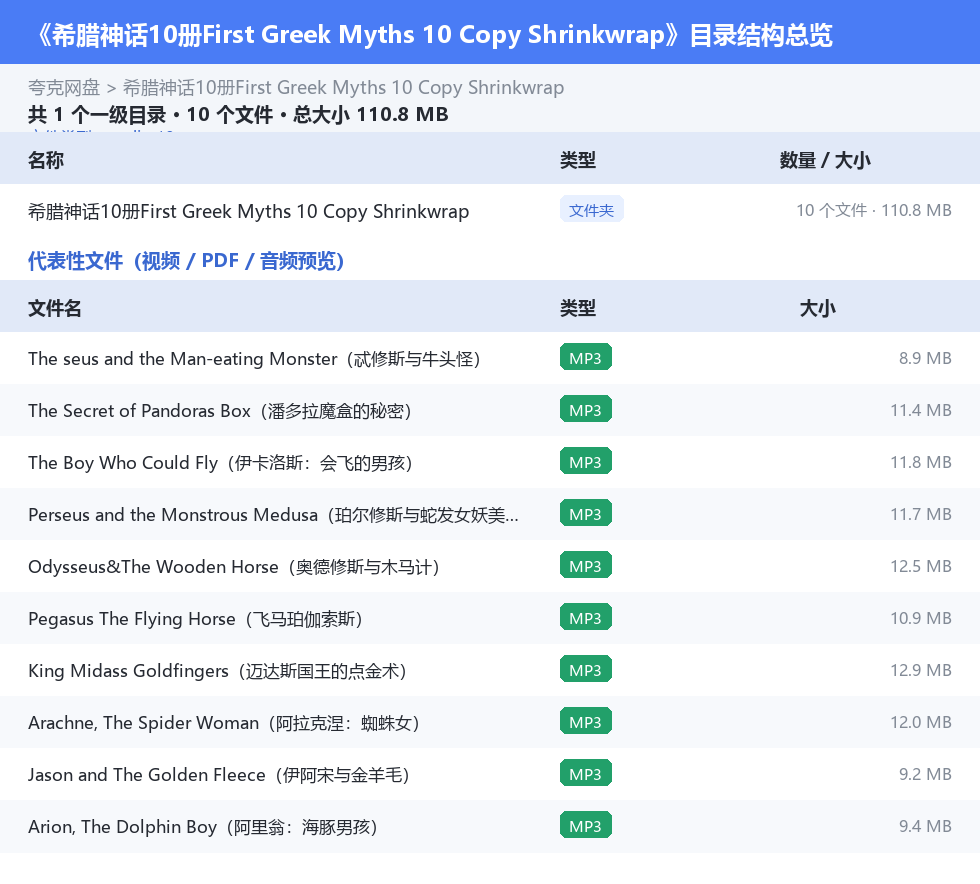Click the 文件夹 type badge

pos(591,210)
